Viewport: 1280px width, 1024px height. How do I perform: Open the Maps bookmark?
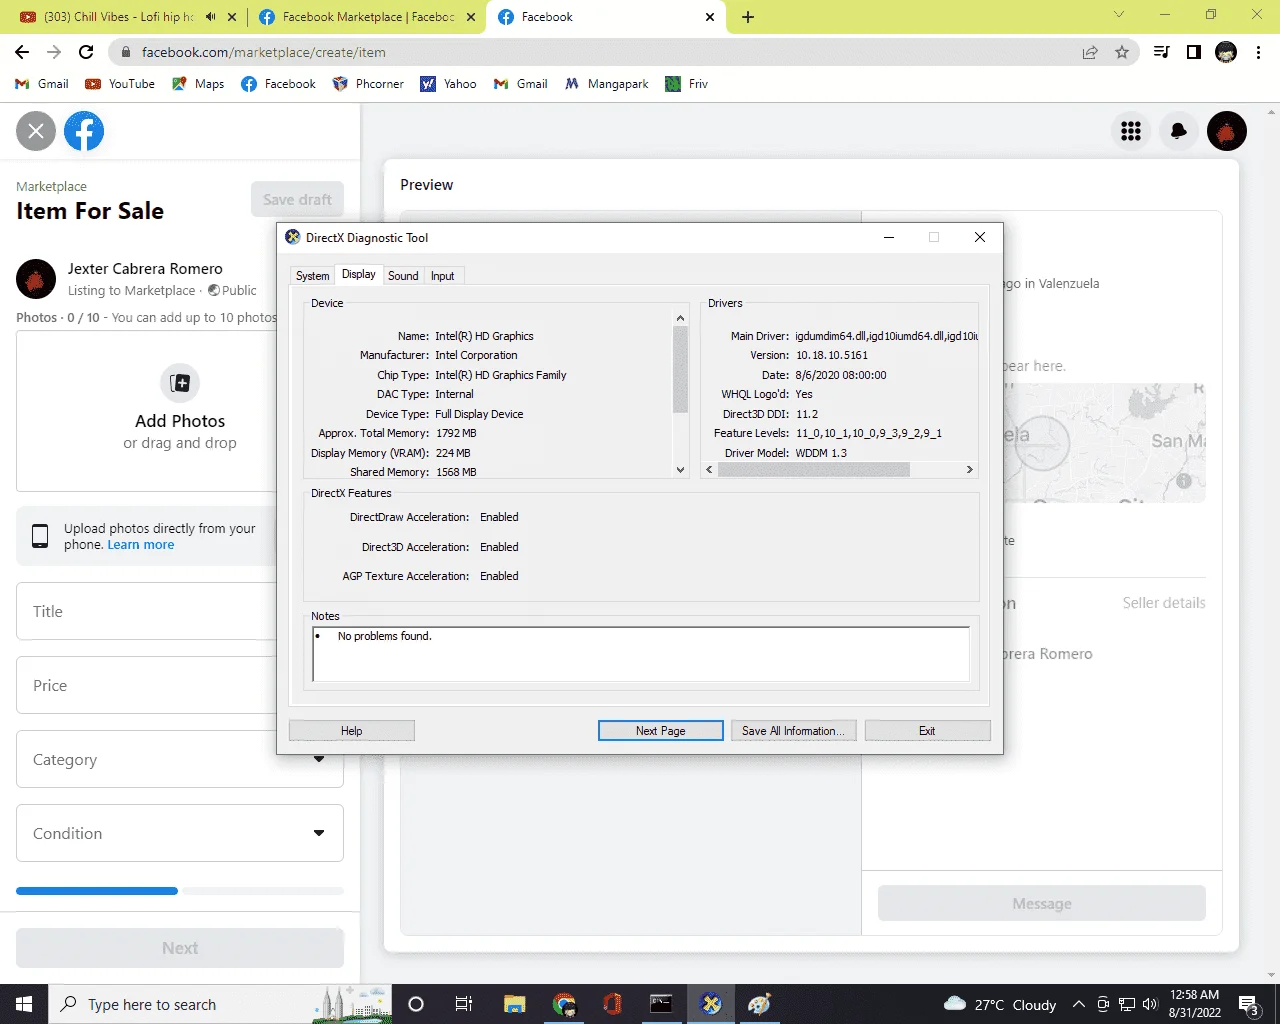(198, 84)
